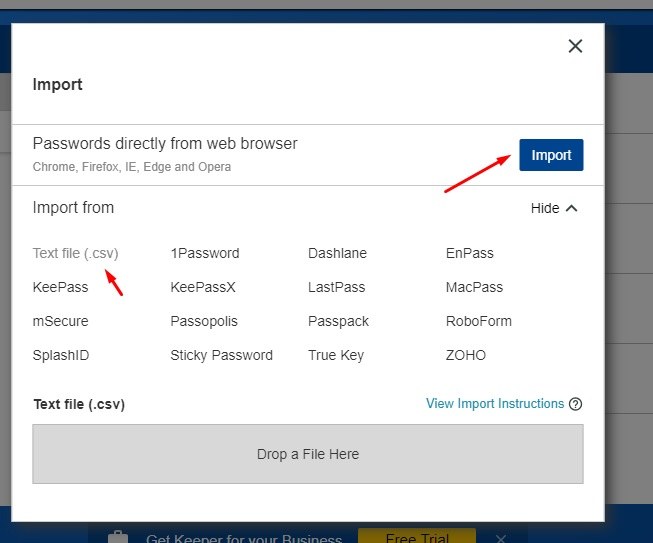Select Sticky Password import option

[x=222, y=355]
